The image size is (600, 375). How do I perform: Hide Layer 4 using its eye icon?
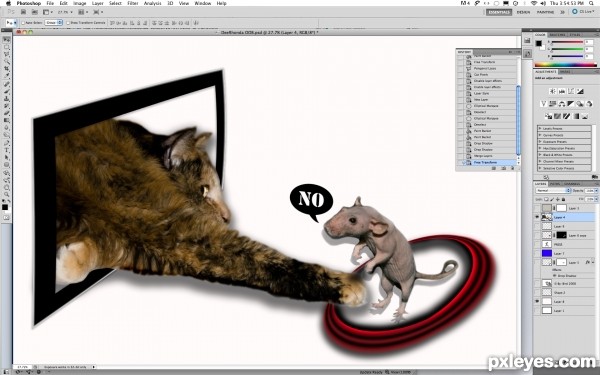pyautogui.click(x=537, y=217)
